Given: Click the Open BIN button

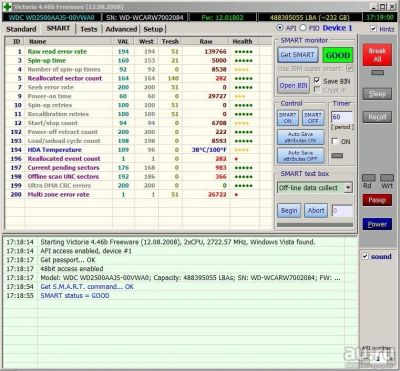Looking at the screenshot, I should 293,86.
